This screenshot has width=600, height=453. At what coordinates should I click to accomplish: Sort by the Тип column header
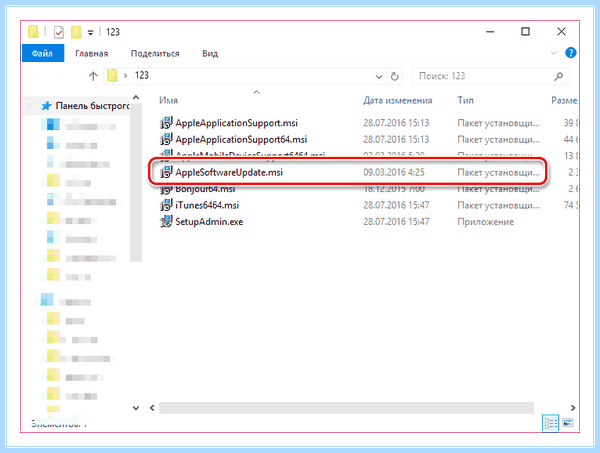click(466, 100)
